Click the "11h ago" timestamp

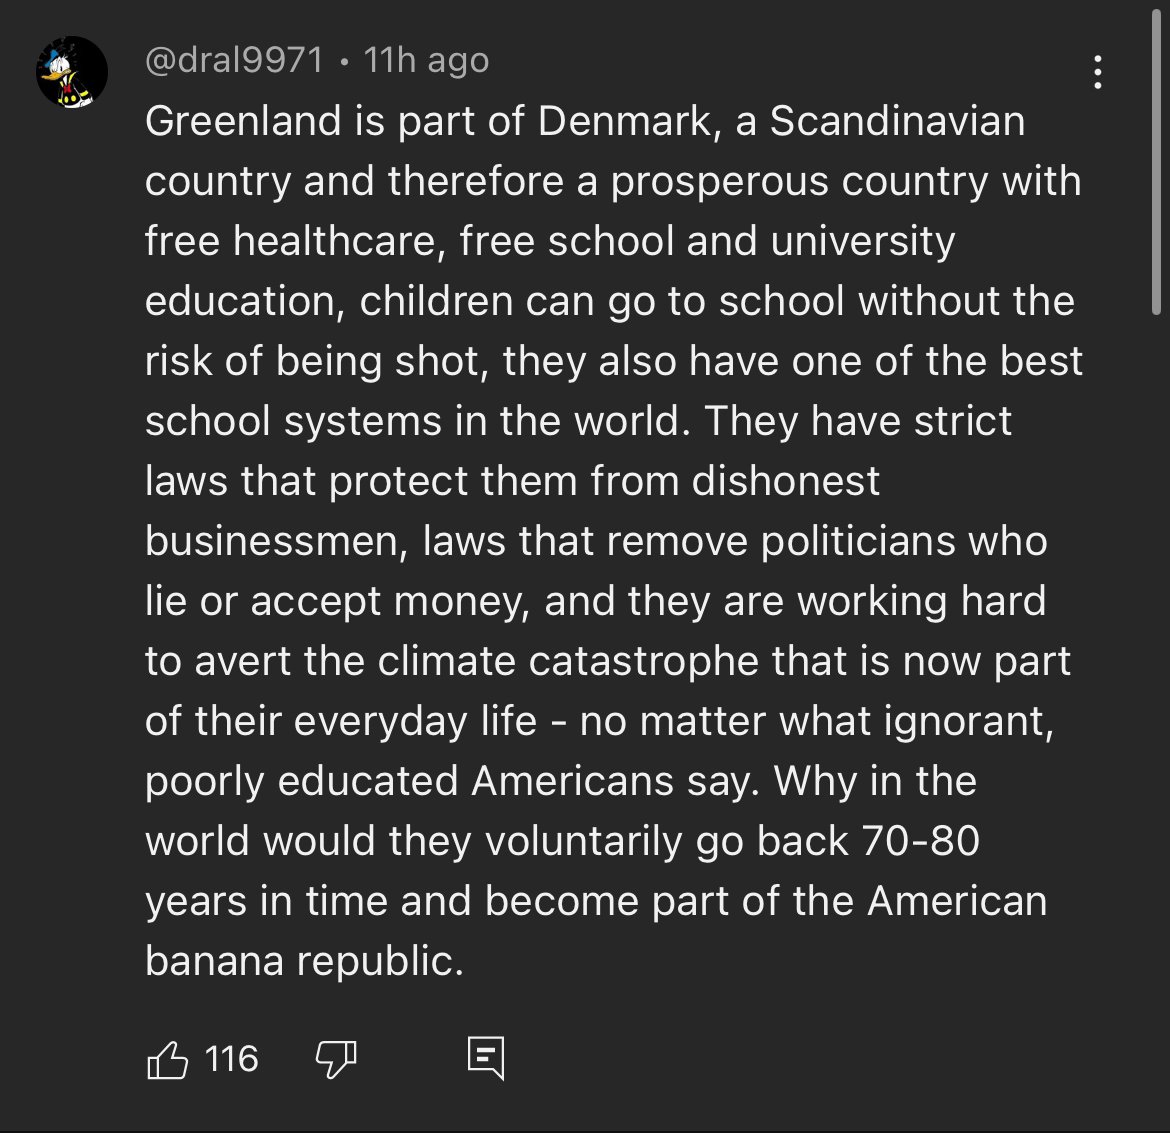click(427, 61)
